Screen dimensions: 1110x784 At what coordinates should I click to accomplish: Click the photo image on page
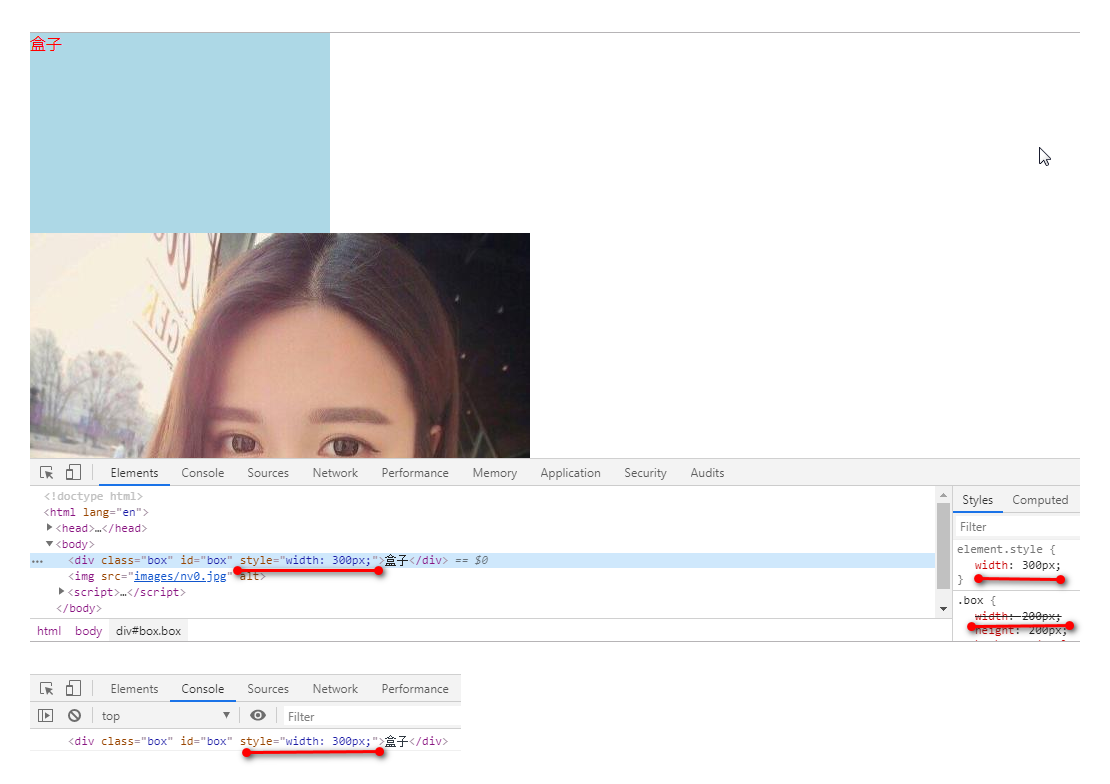tap(280, 345)
